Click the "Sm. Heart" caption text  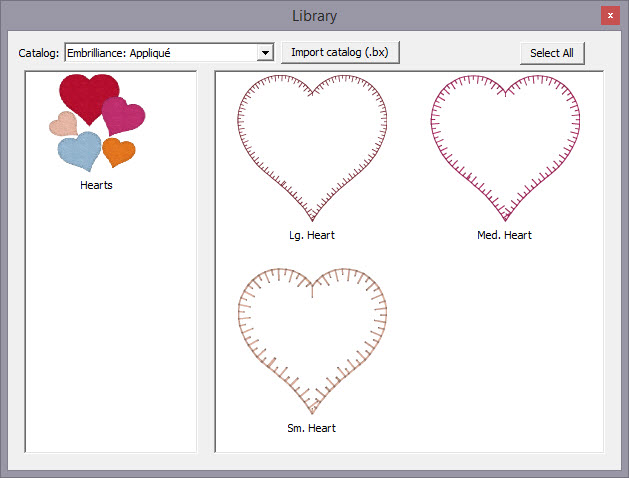pos(312,428)
